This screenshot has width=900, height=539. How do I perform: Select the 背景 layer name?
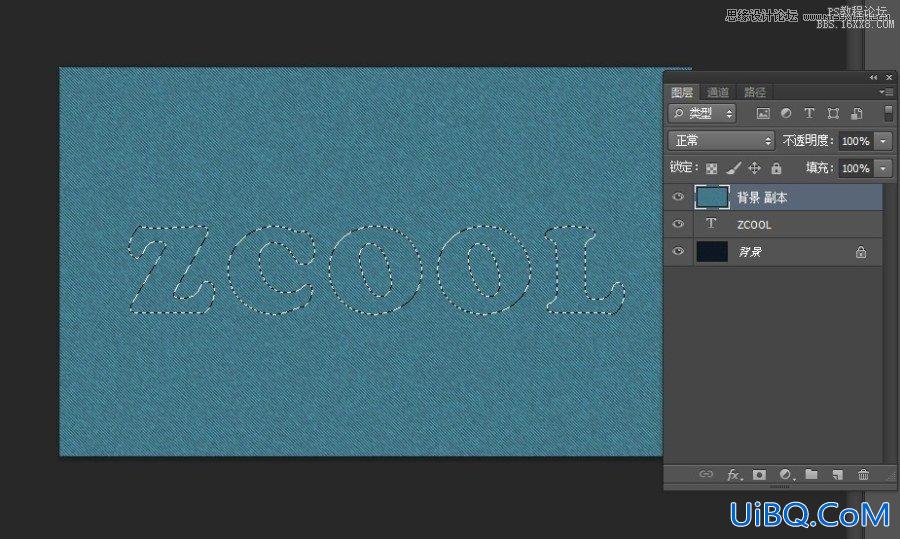(750, 252)
